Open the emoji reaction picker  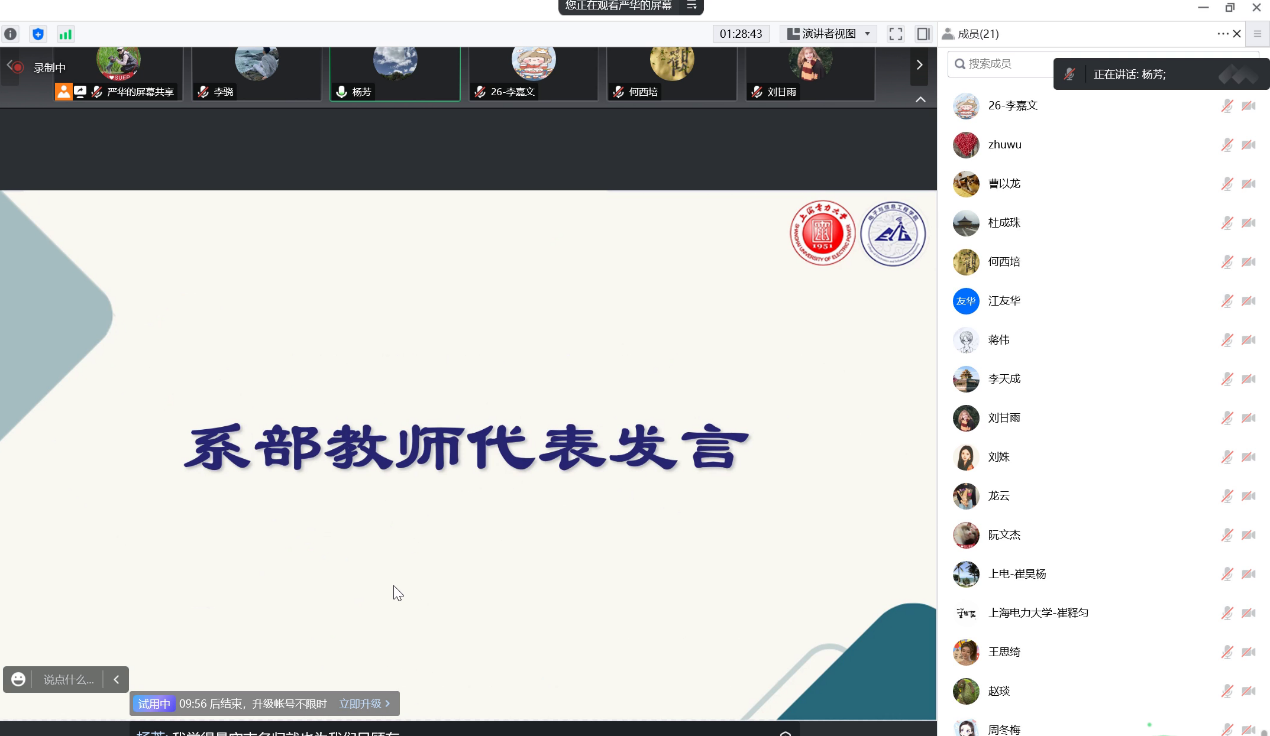(18, 680)
